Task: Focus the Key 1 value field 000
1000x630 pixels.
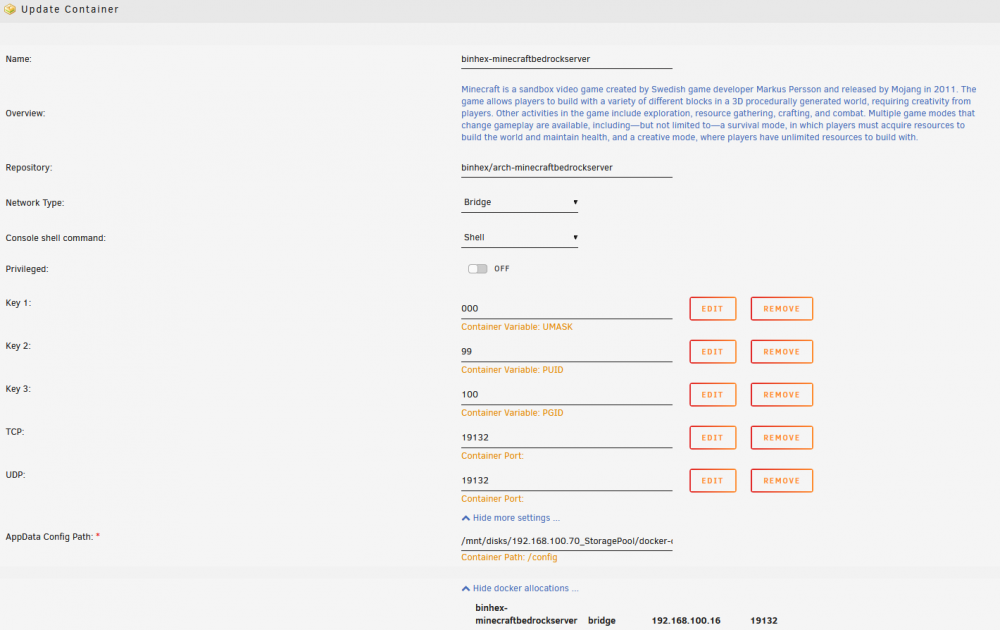Action: 566,309
